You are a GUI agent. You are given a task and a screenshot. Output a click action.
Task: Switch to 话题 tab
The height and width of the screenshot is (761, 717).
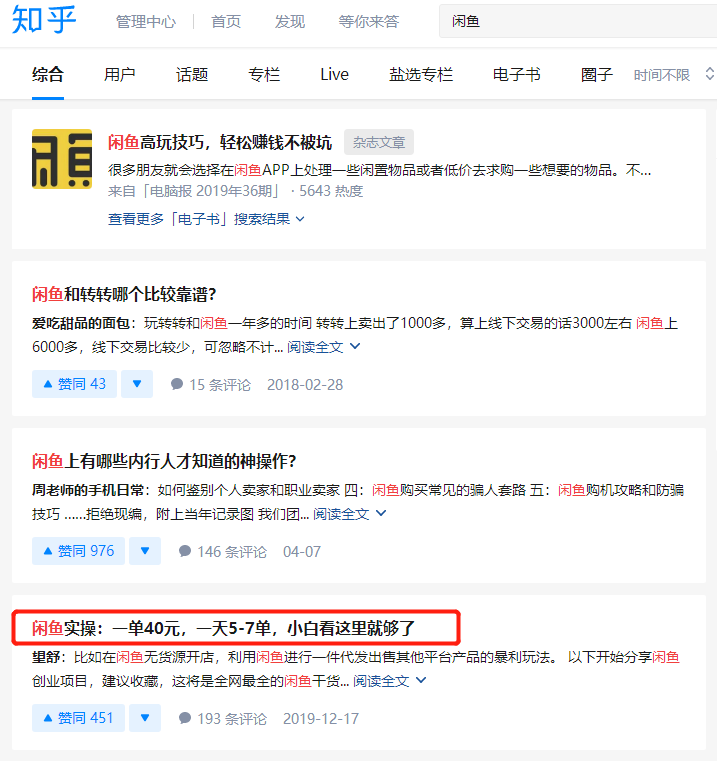pyautogui.click(x=192, y=75)
